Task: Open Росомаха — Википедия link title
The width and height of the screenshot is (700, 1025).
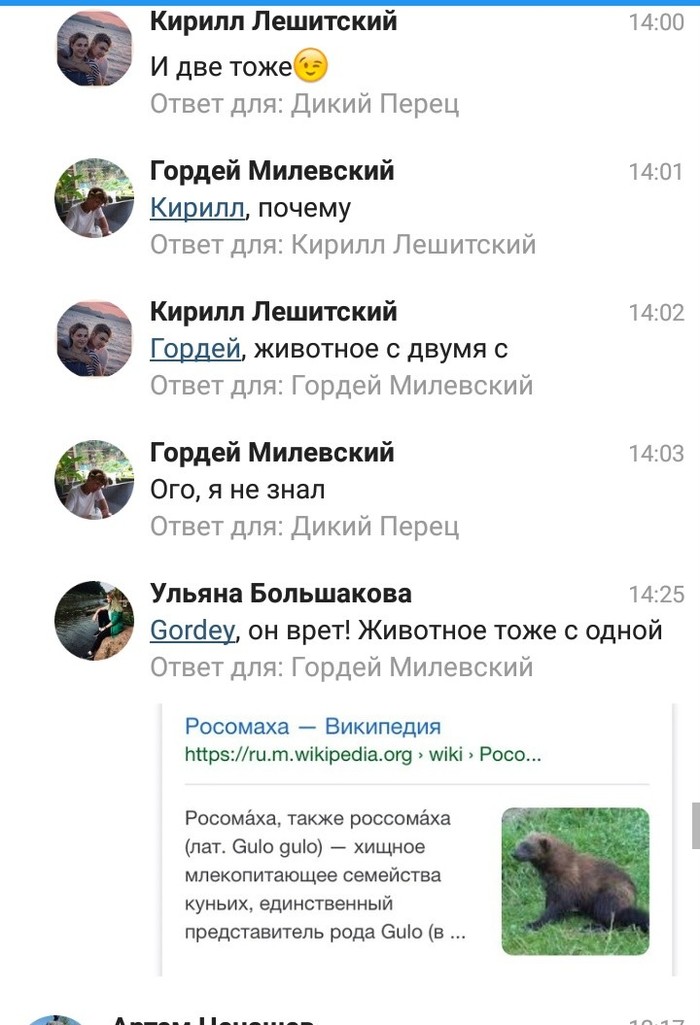Action: (x=313, y=727)
